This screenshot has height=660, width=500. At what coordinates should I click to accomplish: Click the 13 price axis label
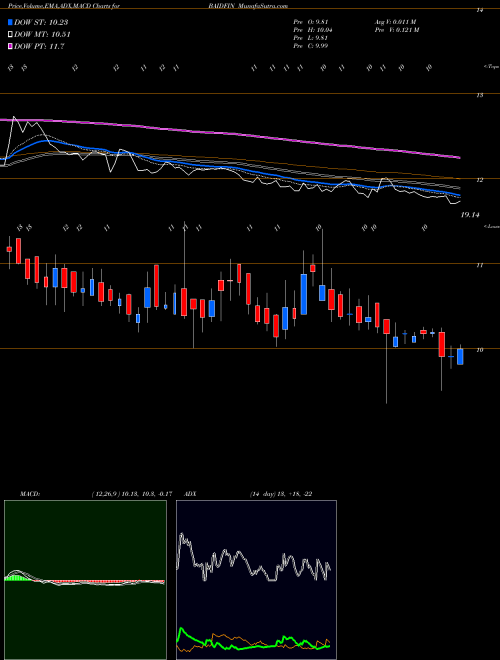tap(479, 96)
